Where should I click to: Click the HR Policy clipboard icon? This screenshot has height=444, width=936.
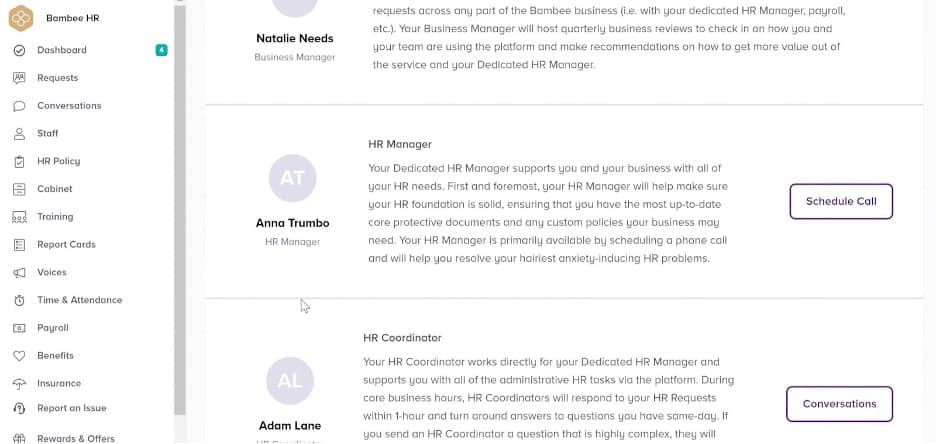click(19, 161)
